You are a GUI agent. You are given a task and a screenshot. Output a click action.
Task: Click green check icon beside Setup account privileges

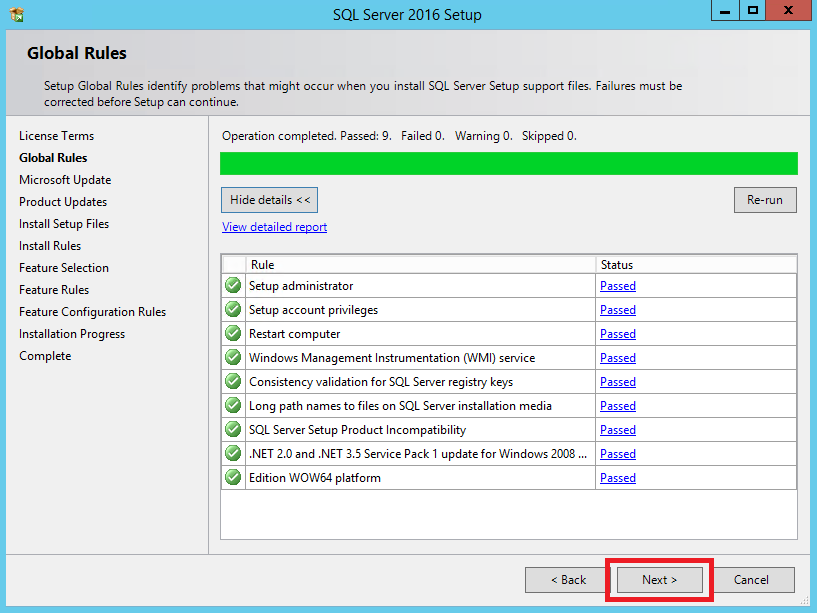233,310
